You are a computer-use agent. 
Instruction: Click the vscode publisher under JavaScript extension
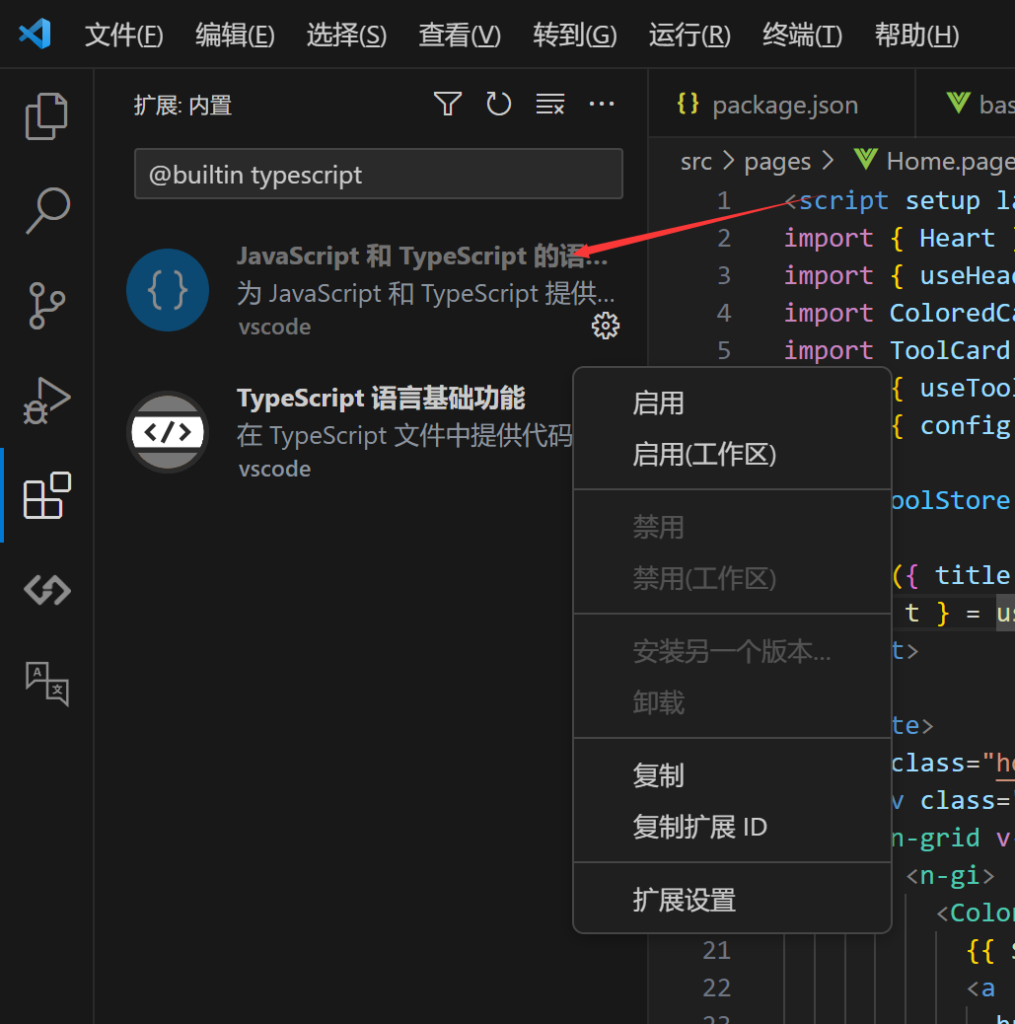pos(274,327)
